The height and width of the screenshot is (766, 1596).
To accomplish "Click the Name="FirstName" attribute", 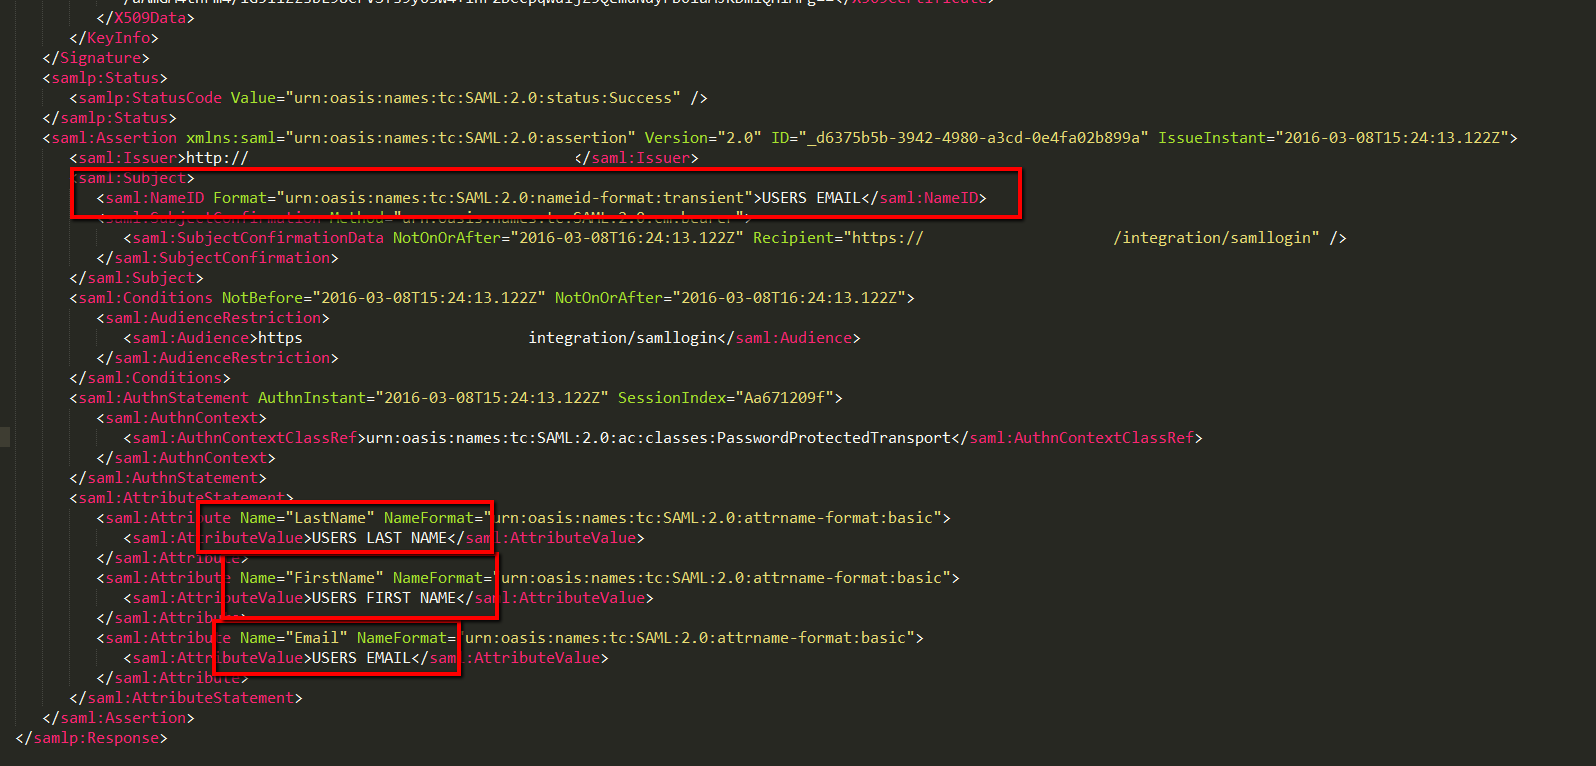I will click(312, 578).
